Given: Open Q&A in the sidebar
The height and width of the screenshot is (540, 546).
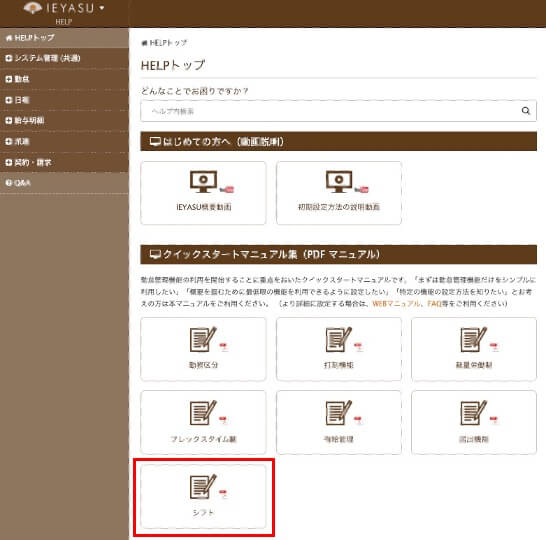Looking at the screenshot, I should [64, 183].
